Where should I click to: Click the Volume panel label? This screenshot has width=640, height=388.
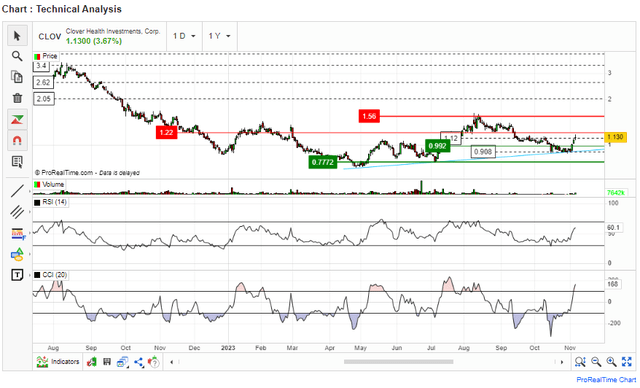49,185
